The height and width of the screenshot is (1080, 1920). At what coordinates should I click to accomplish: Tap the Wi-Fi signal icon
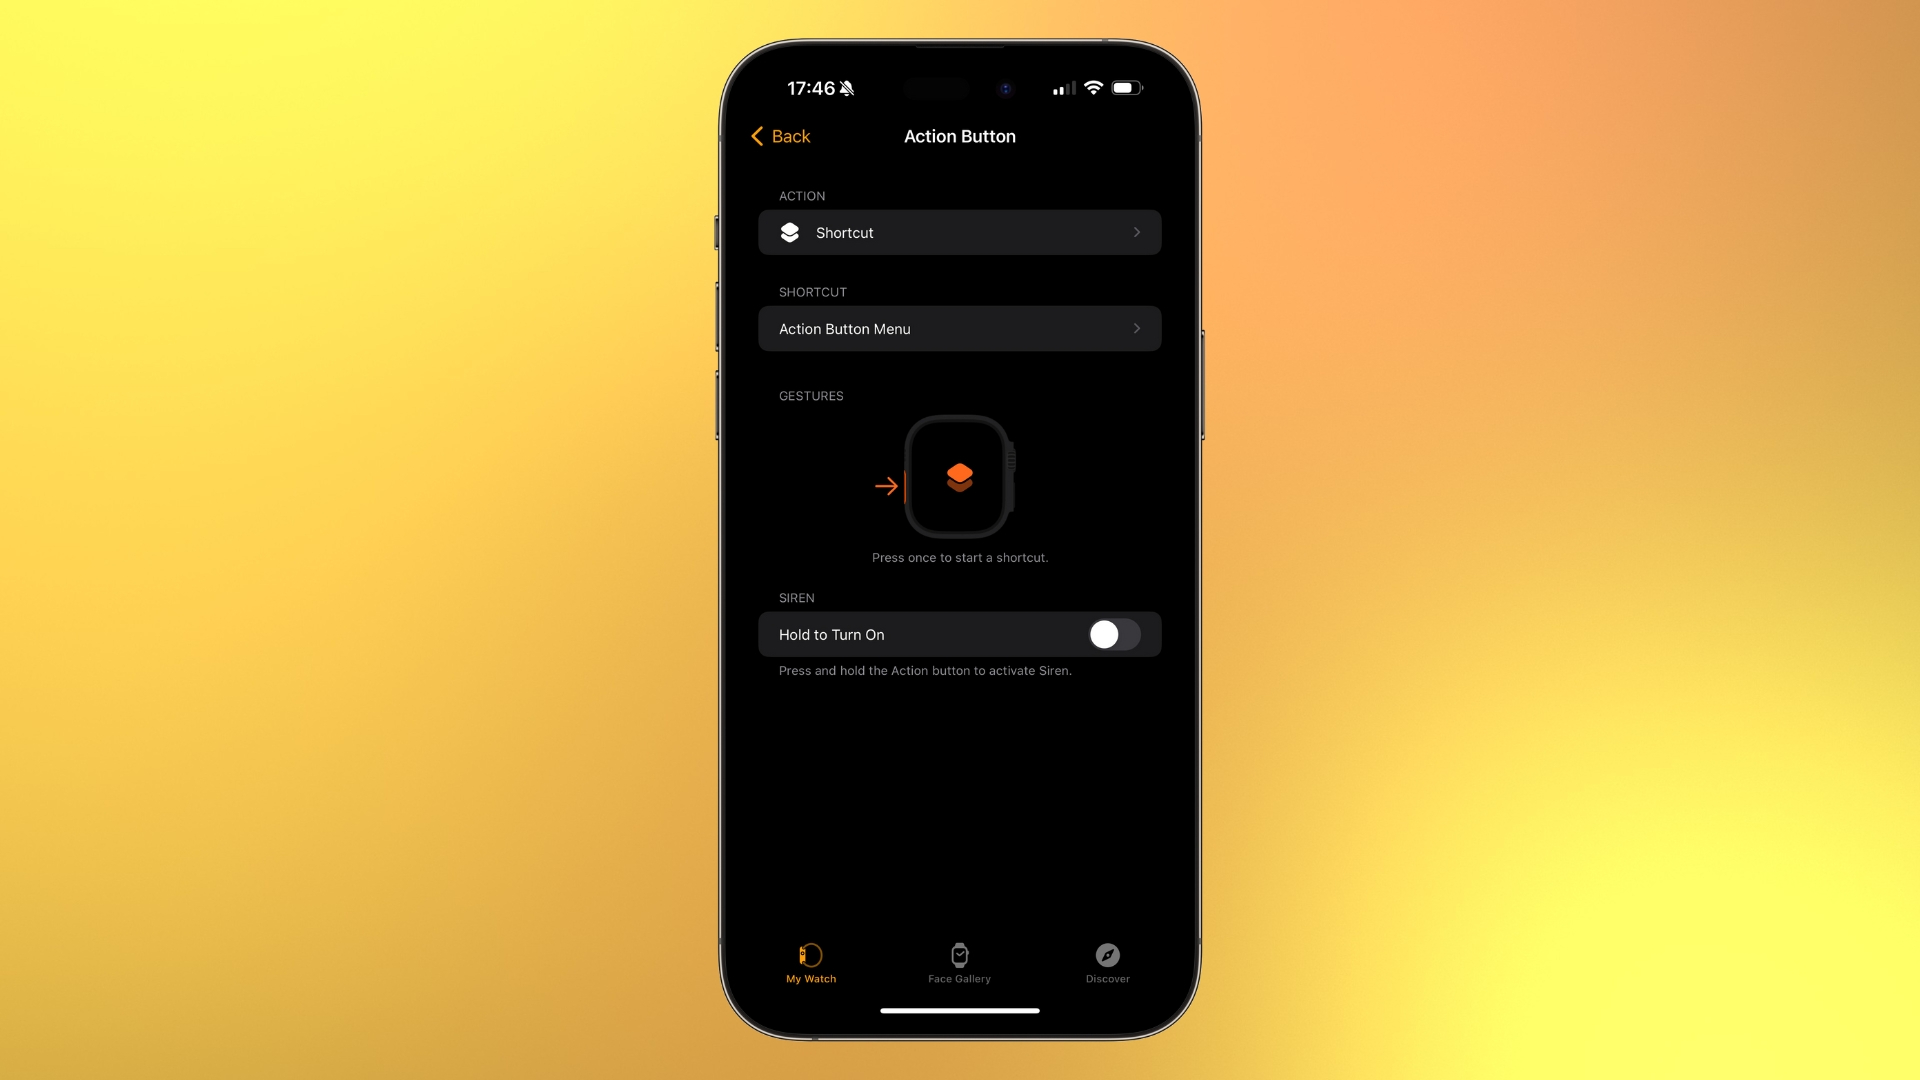click(x=1092, y=88)
